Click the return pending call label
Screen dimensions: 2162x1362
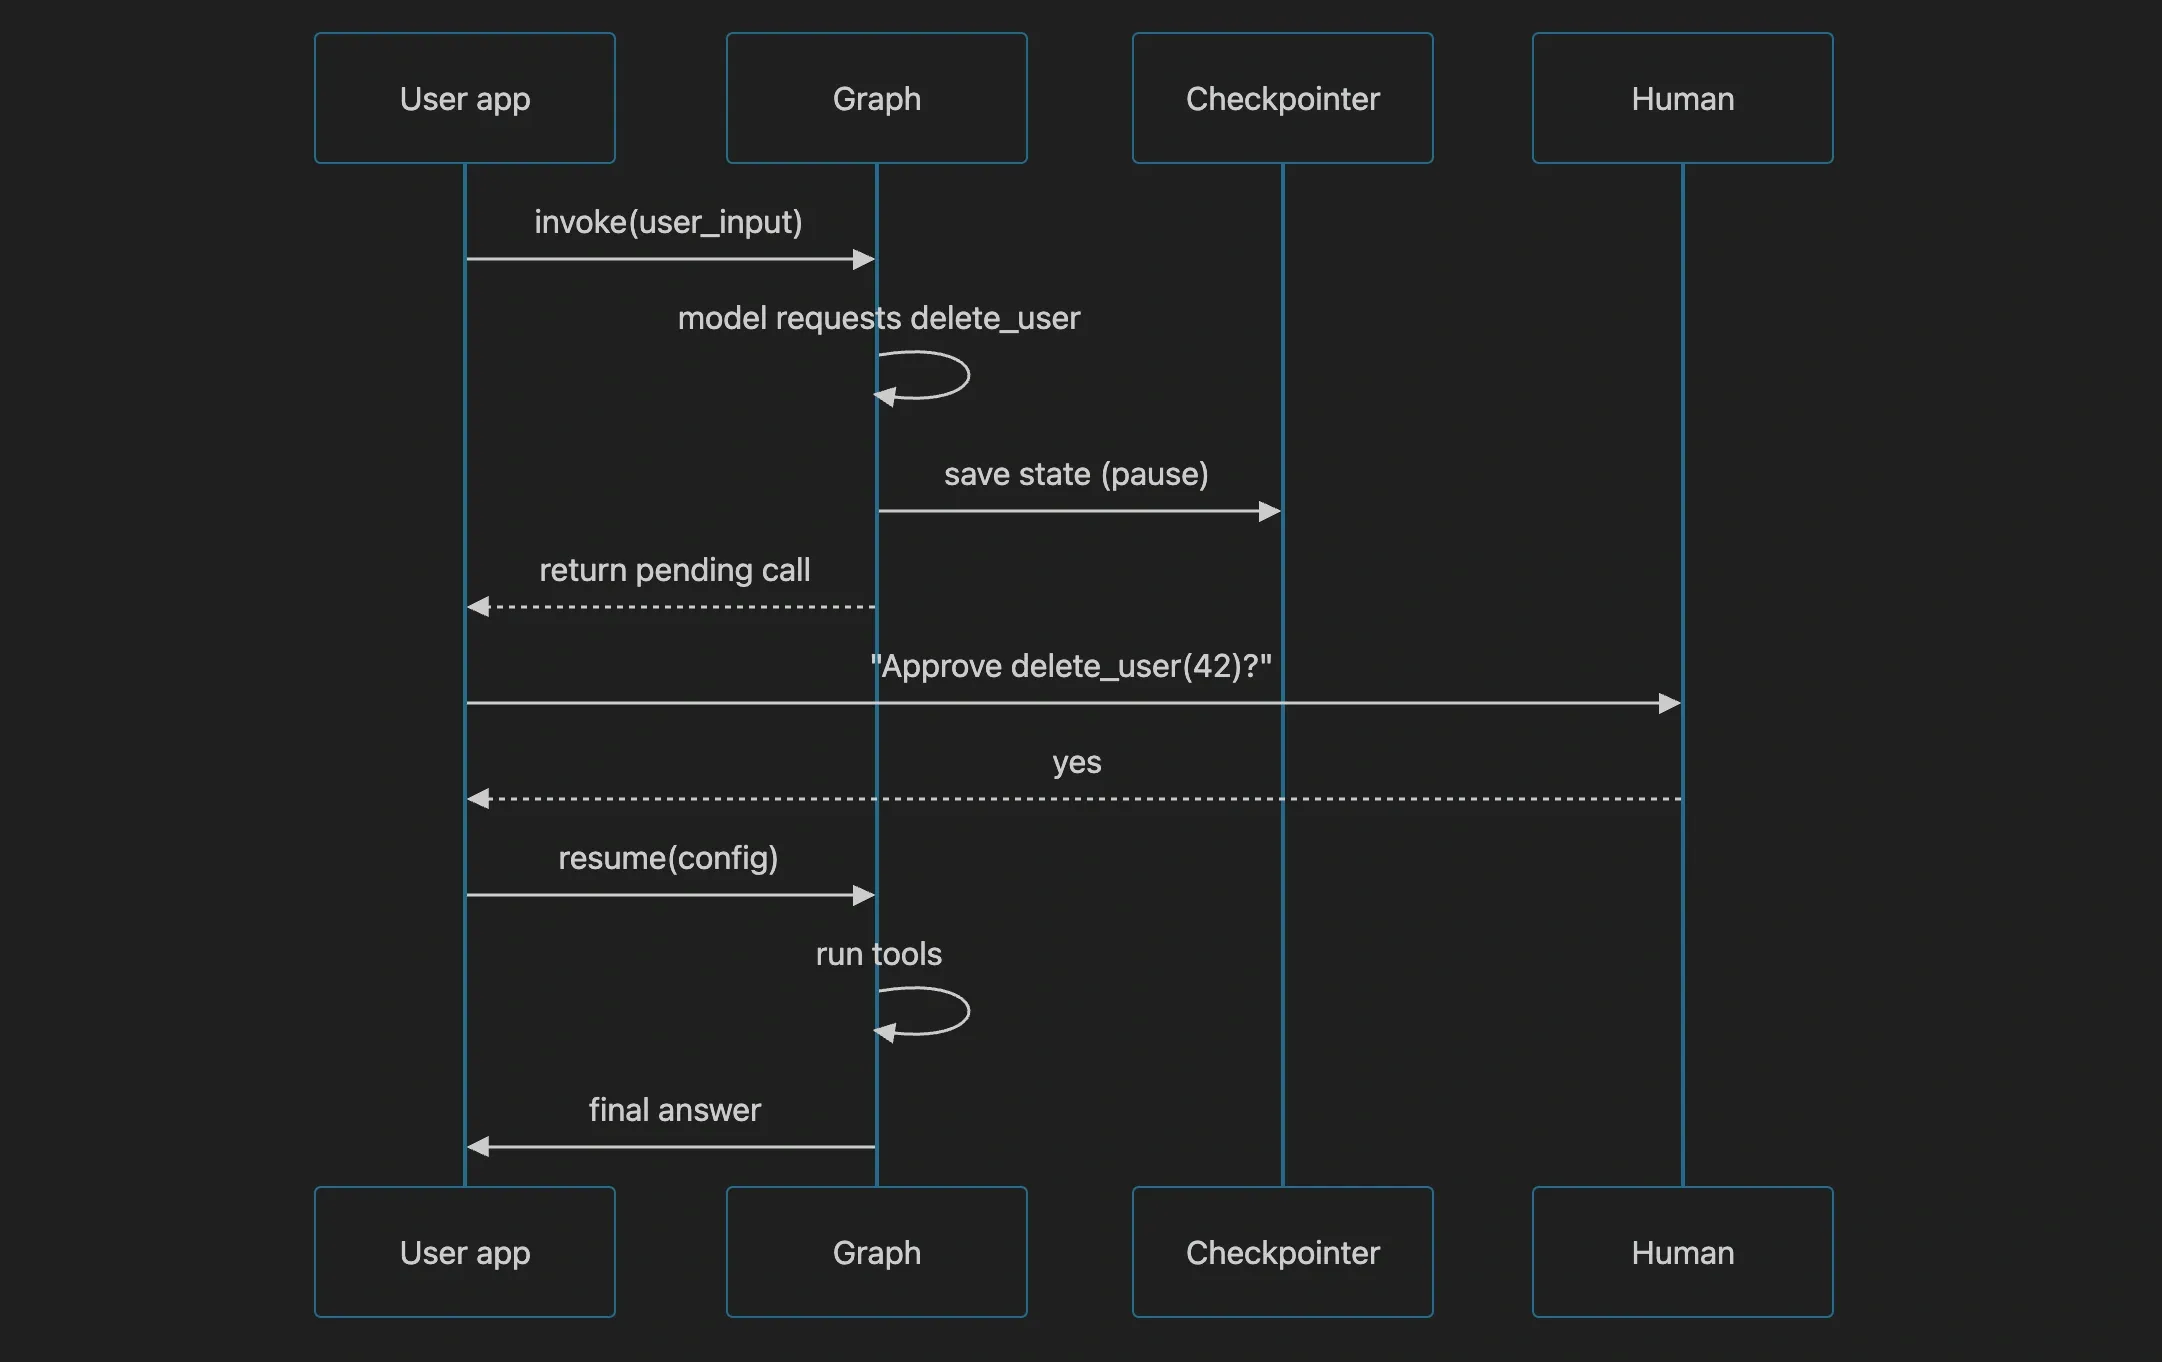(x=675, y=570)
